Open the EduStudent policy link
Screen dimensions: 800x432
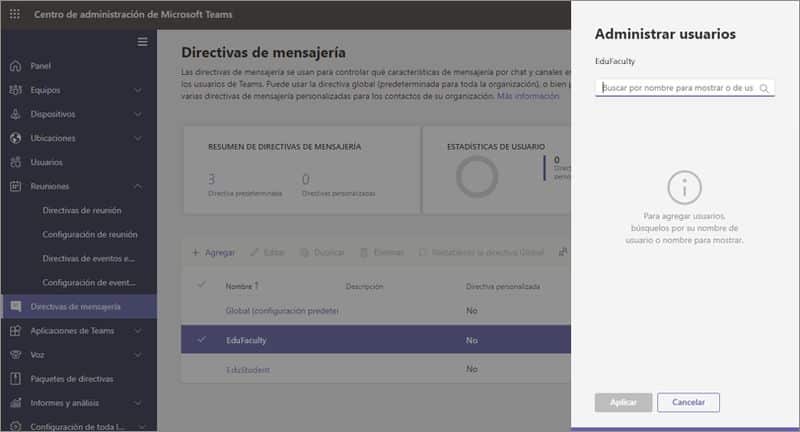[248, 370]
